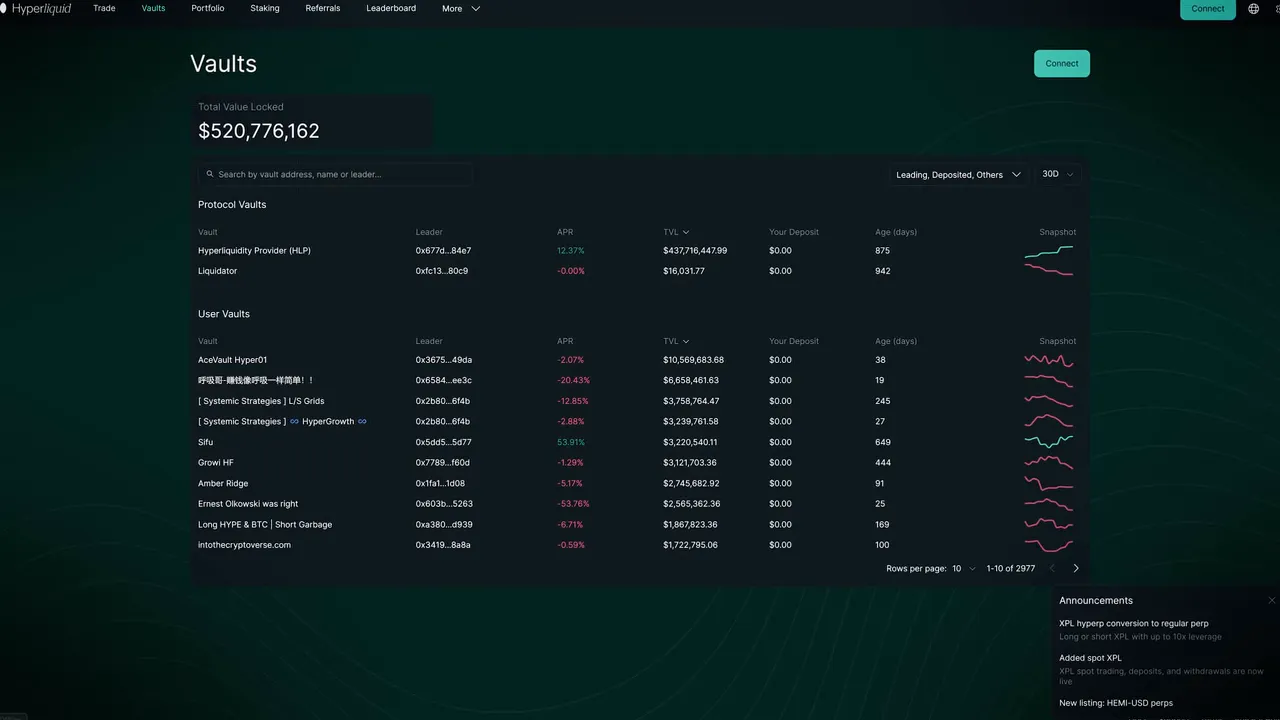
Task: Click age value 875
Action: [882, 251]
